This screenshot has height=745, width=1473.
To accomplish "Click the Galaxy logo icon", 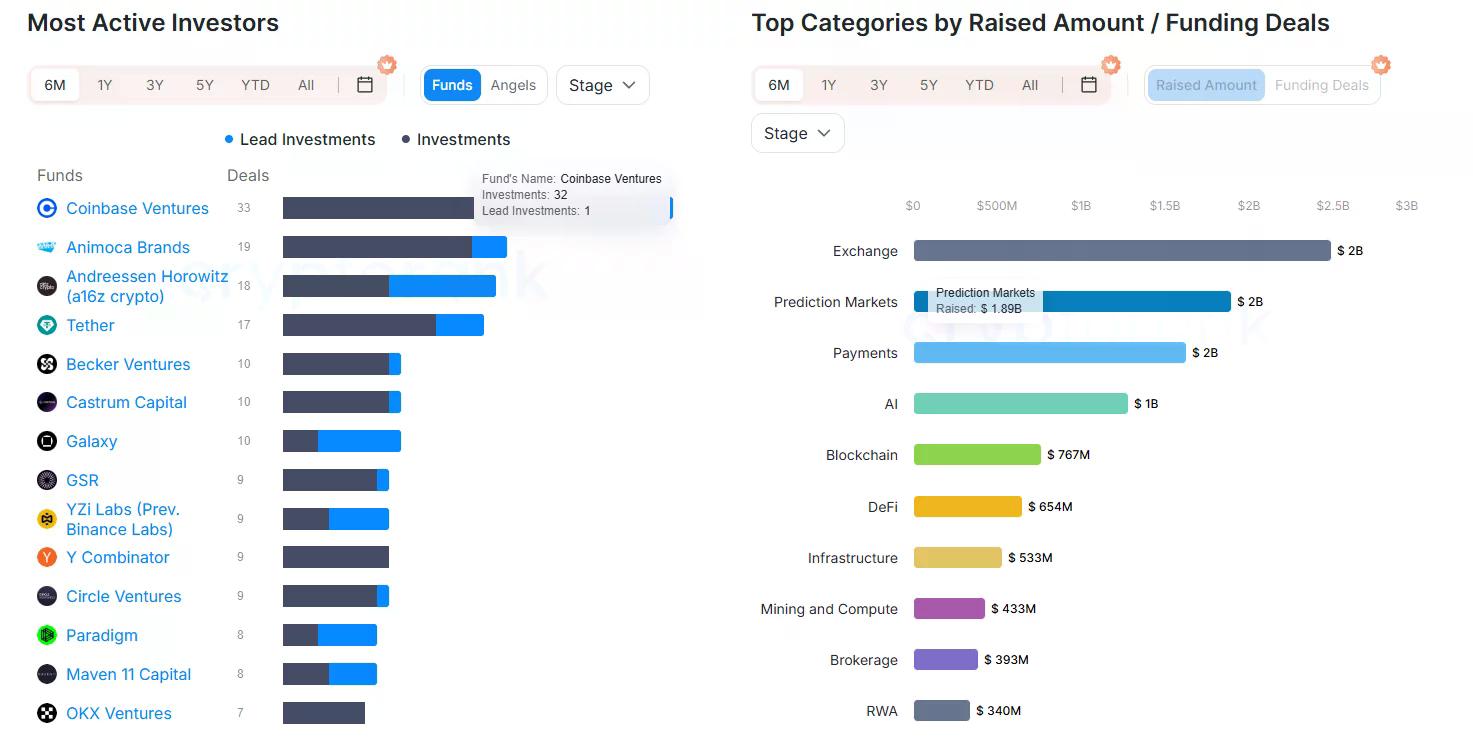I will (47, 441).
